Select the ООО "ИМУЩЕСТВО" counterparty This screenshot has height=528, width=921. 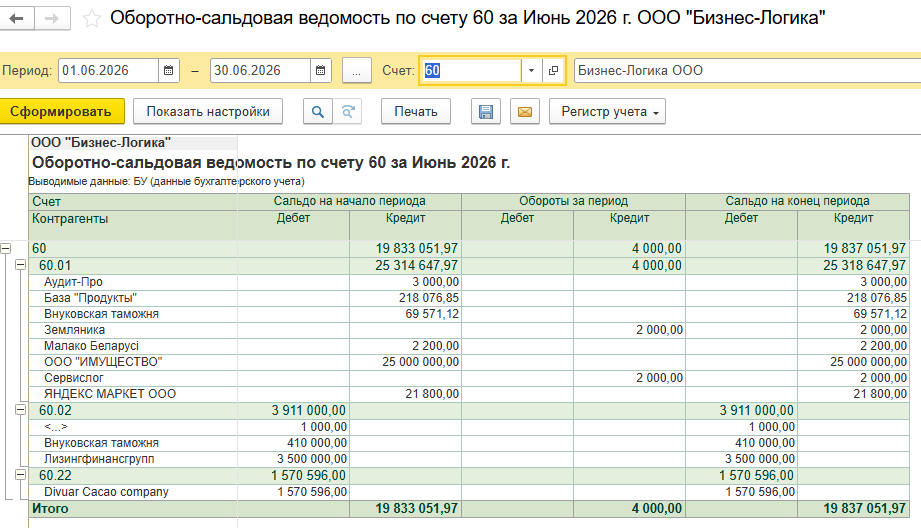coord(103,362)
